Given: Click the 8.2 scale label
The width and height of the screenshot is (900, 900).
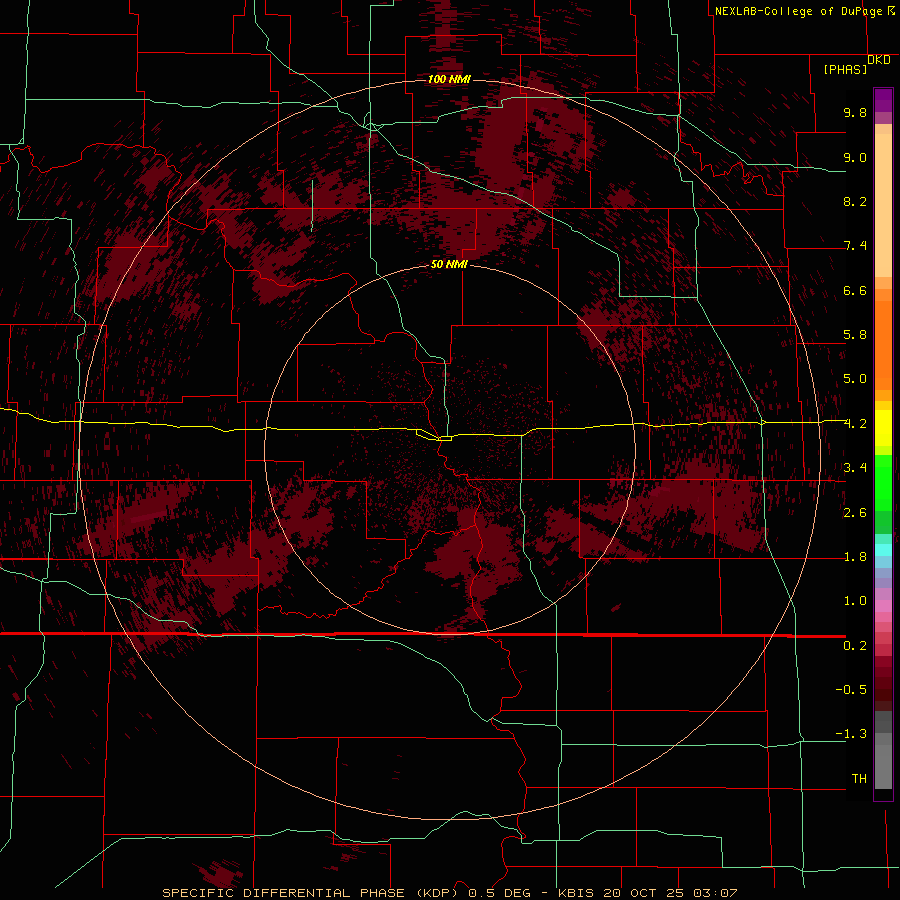Looking at the screenshot, I should pos(855,201).
